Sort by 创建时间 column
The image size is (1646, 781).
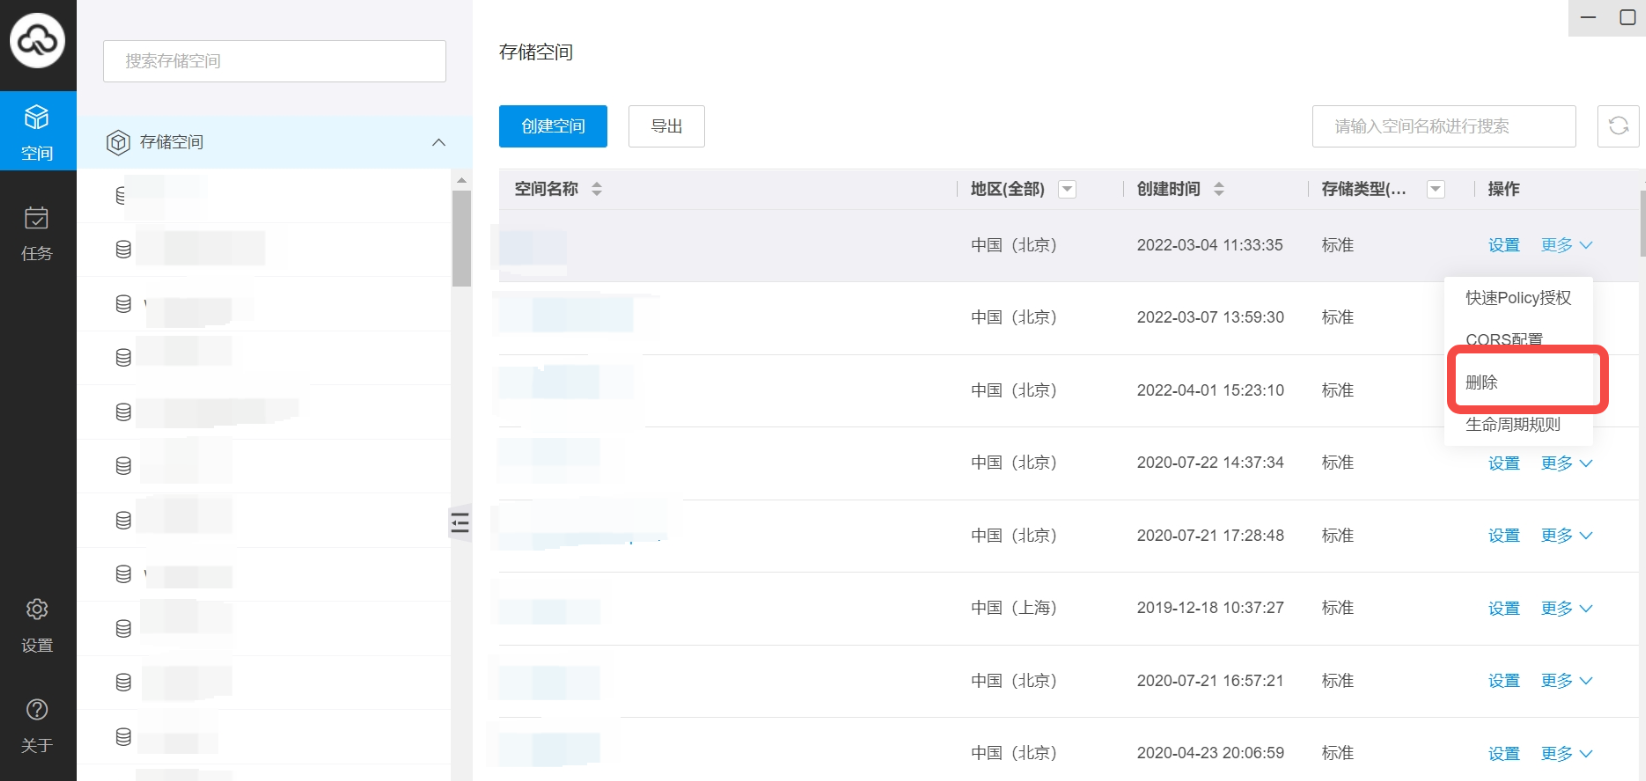[x=1219, y=189]
